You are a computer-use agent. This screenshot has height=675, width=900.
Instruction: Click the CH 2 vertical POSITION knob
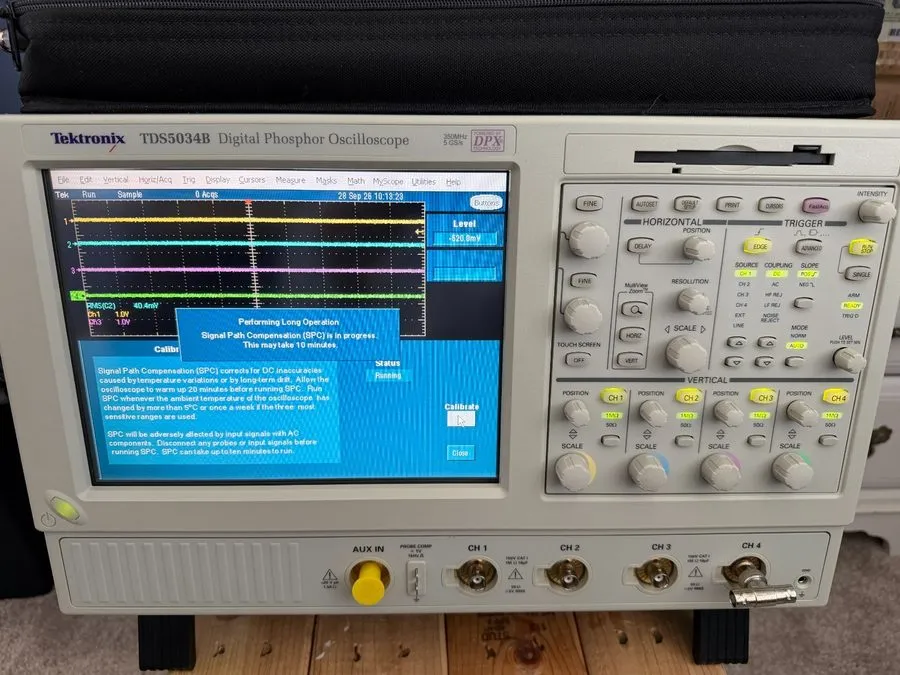pos(653,413)
